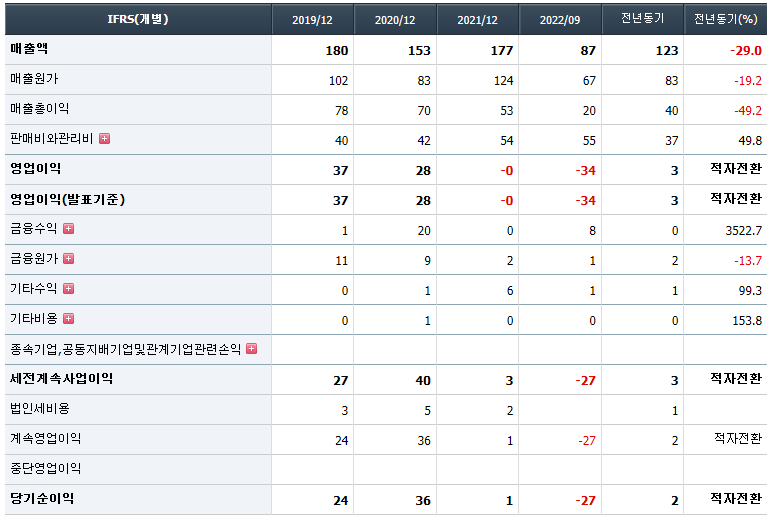Select 매출액 value 153 for 2020/12
769x518 pixels.
(419, 51)
